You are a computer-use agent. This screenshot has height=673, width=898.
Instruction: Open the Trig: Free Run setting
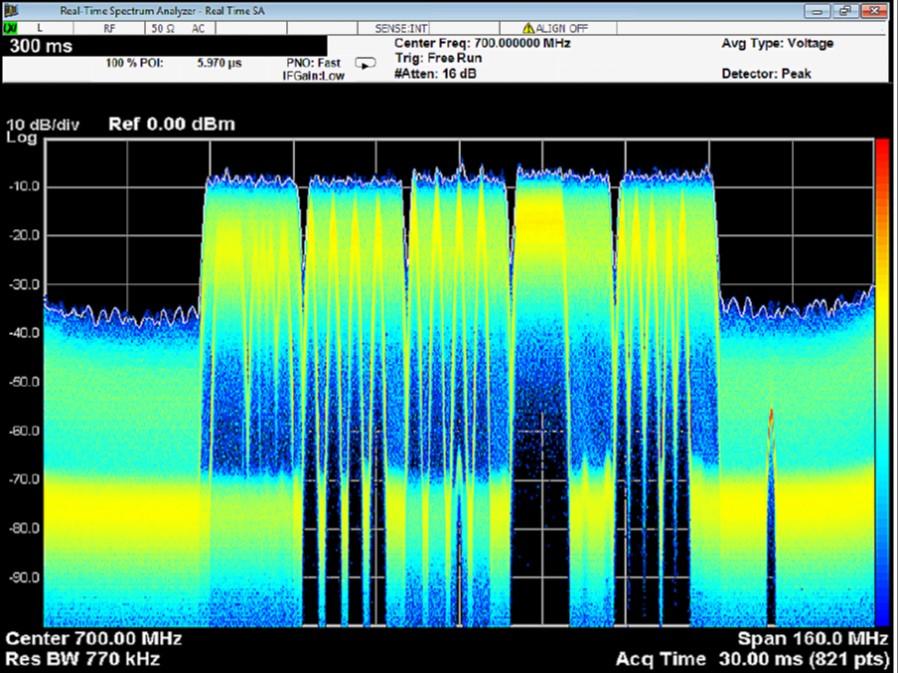(x=439, y=58)
